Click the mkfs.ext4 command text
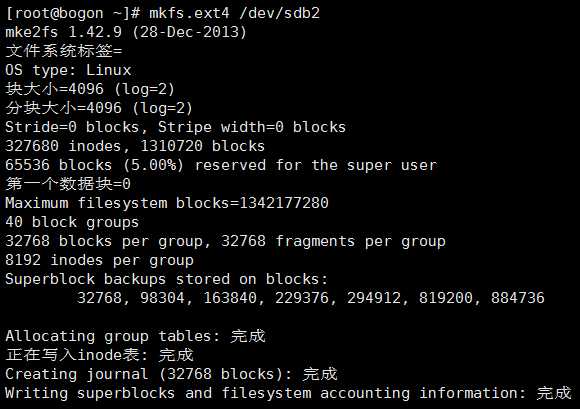Image resolution: width=580 pixels, height=409 pixels. tap(189, 13)
